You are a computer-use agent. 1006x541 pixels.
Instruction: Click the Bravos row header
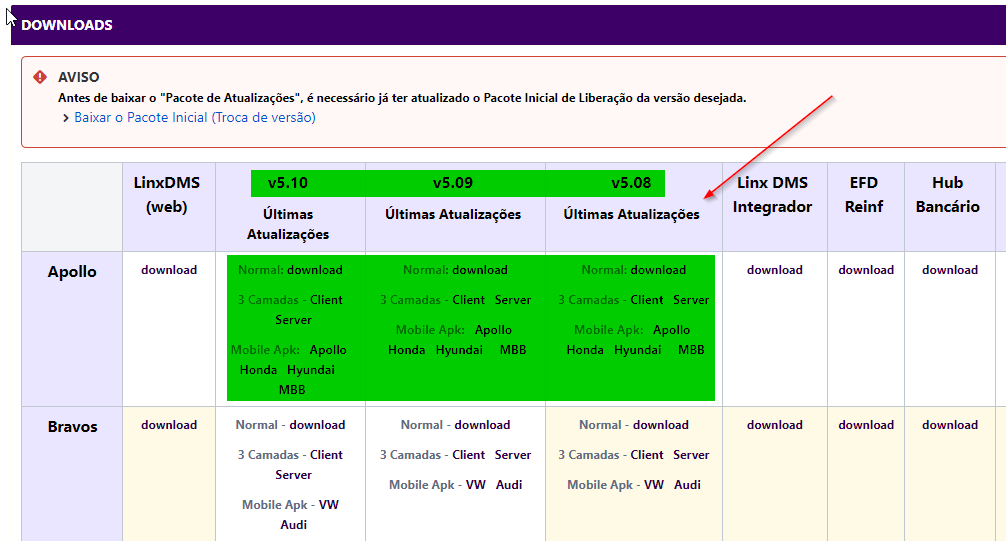(x=72, y=427)
